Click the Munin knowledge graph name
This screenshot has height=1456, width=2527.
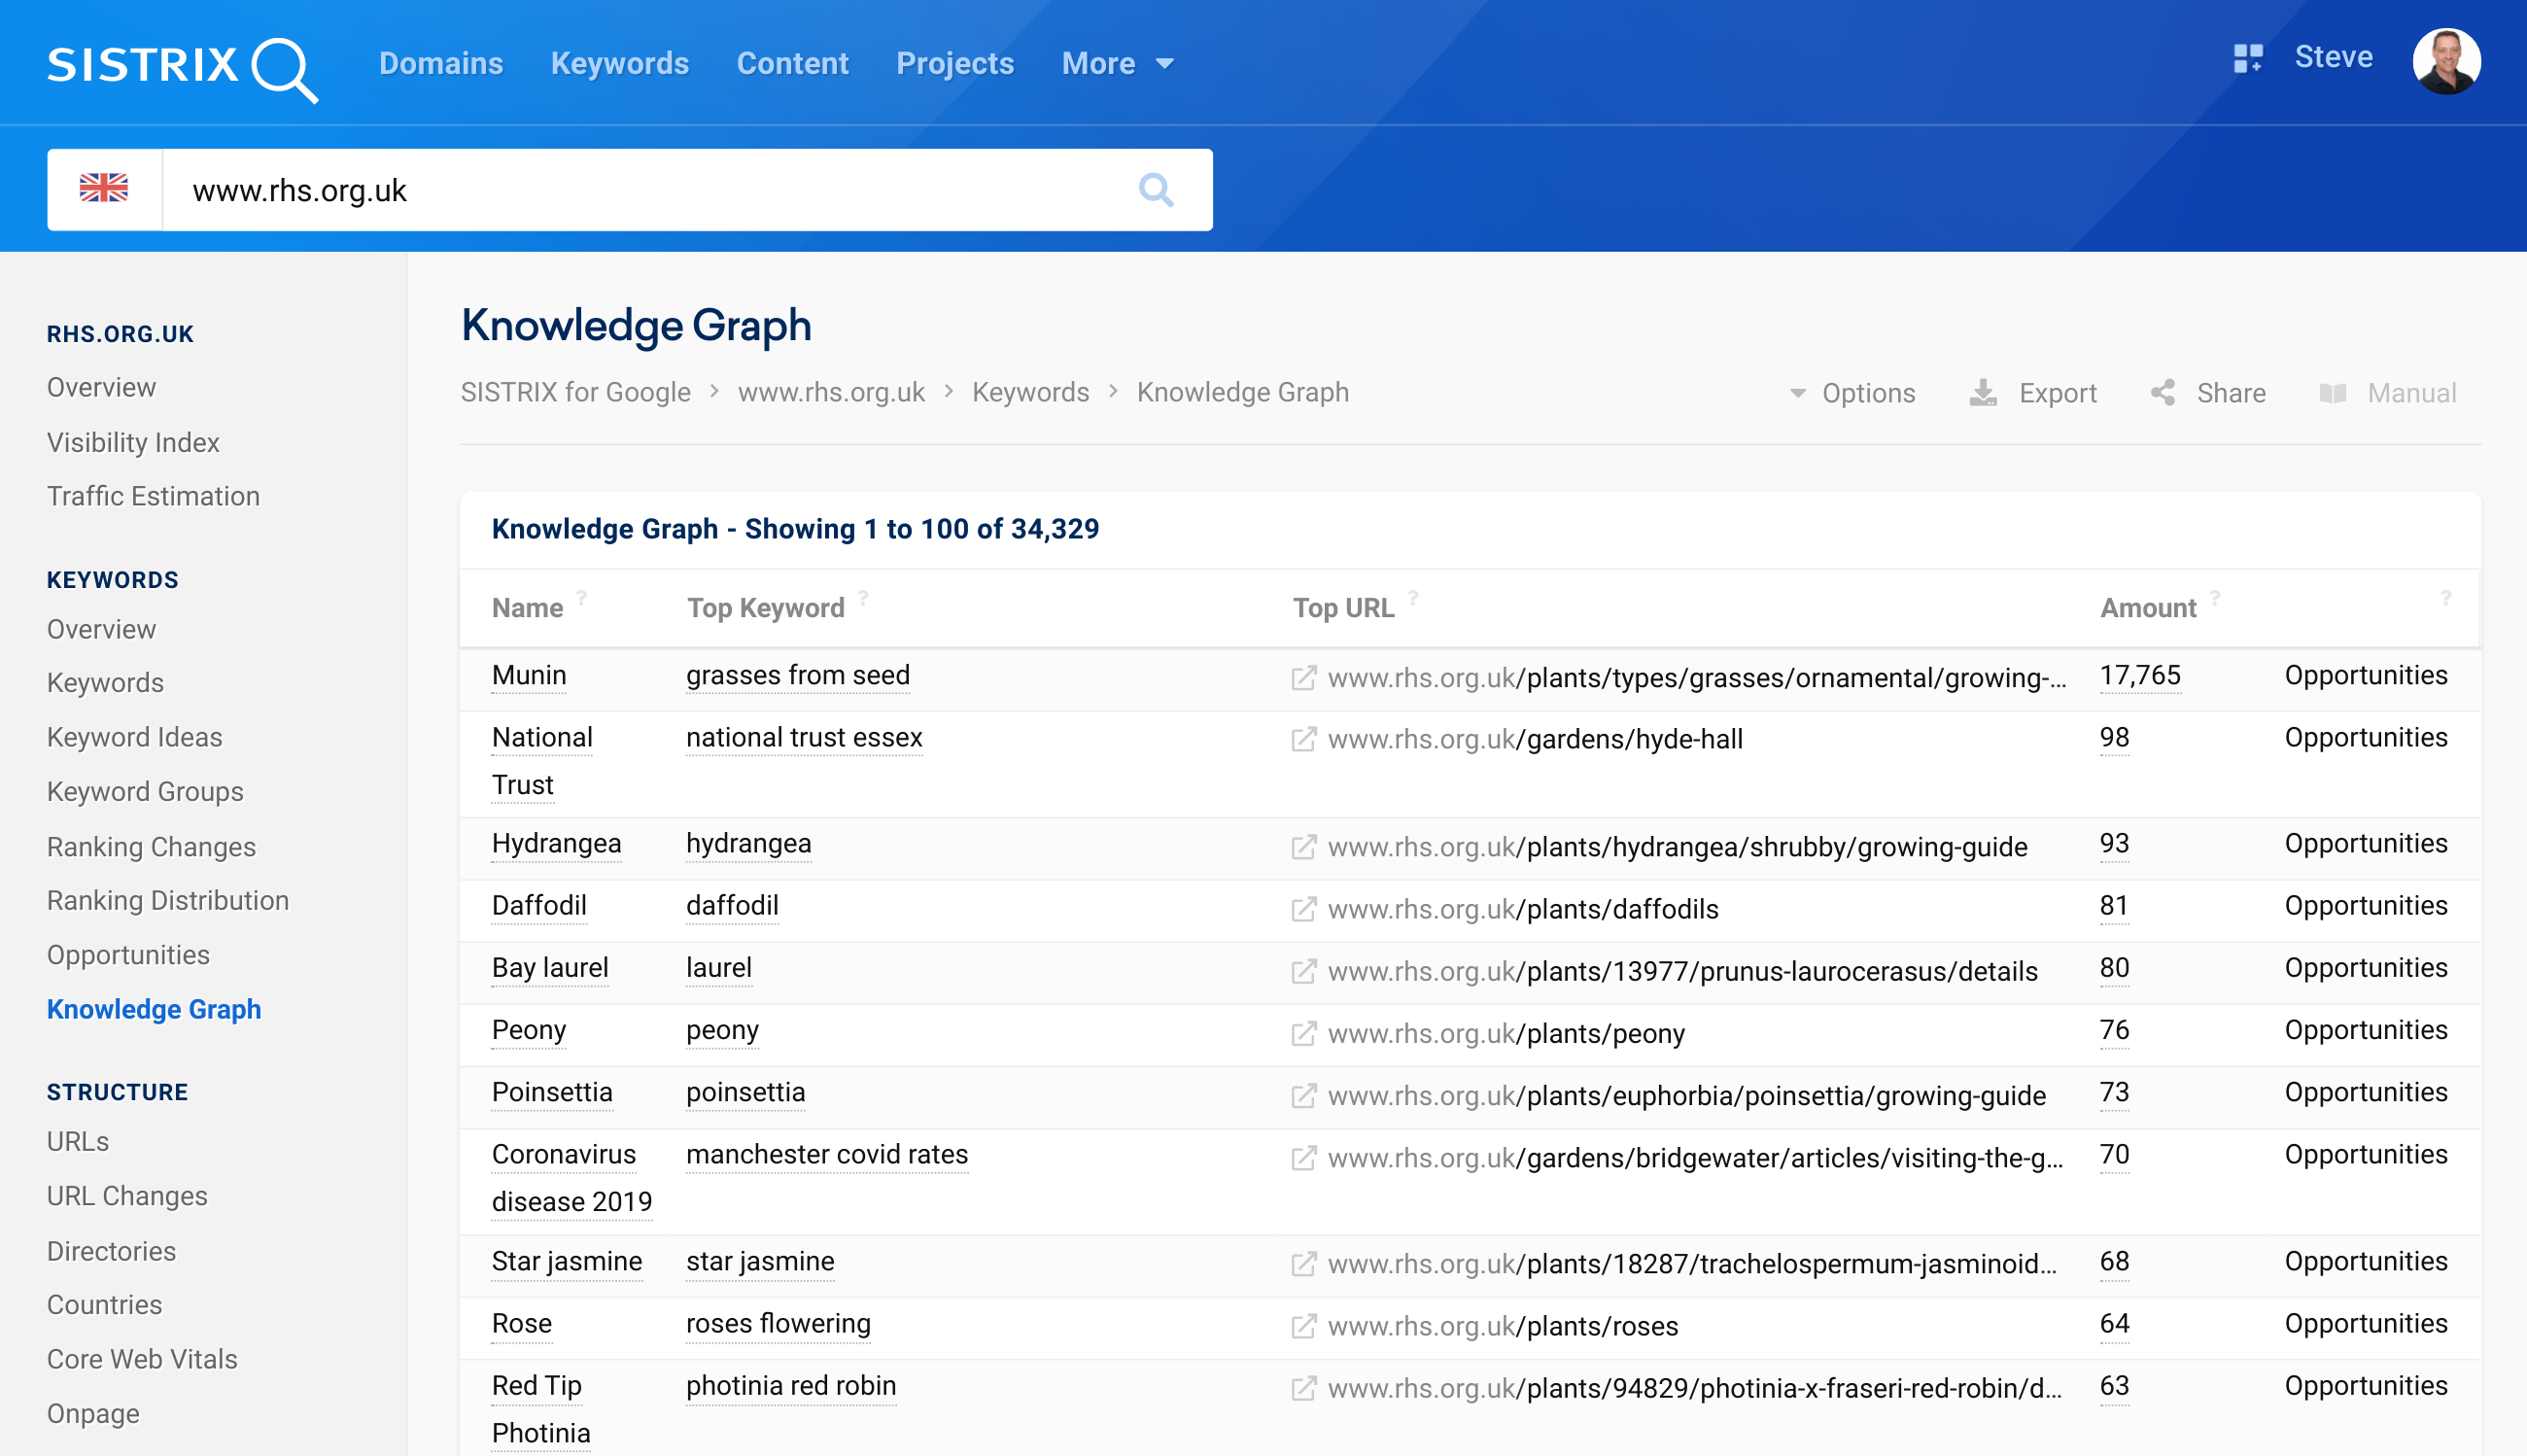click(x=529, y=676)
